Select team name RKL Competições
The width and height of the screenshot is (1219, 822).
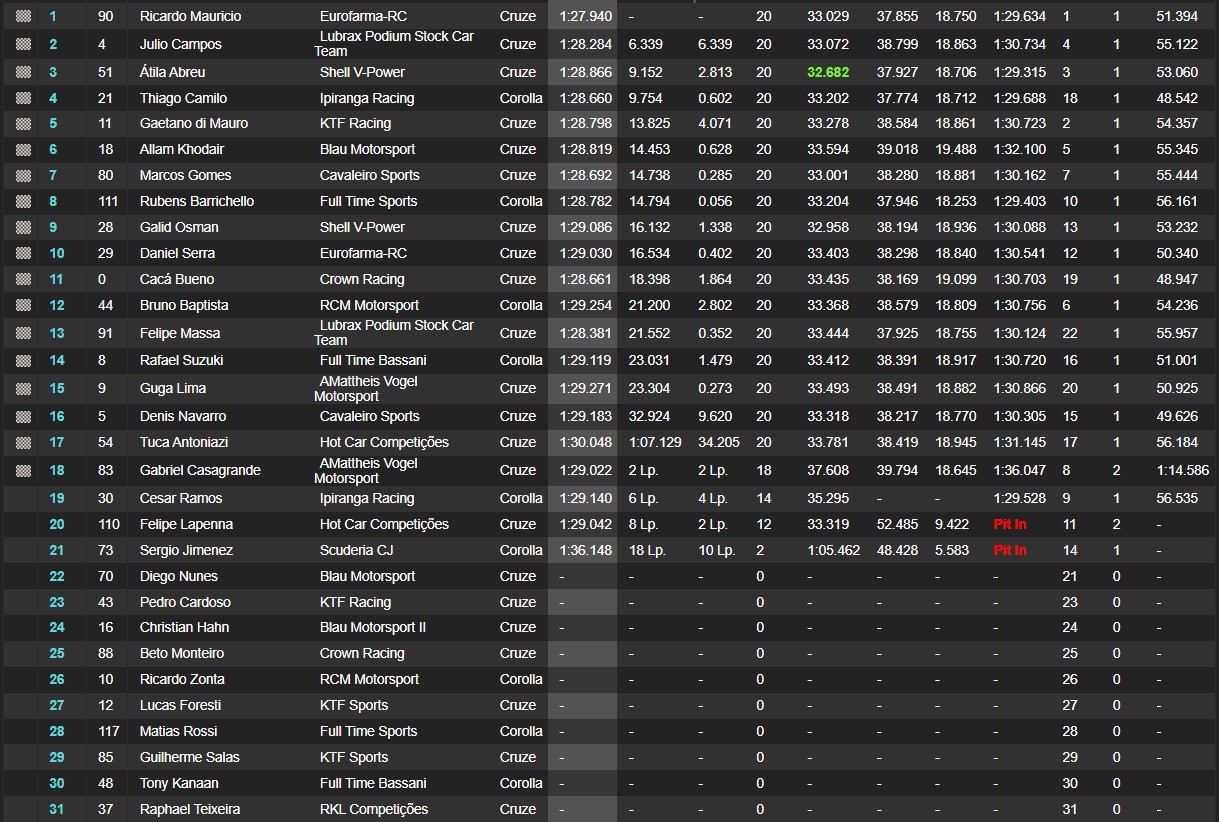[x=374, y=809]
